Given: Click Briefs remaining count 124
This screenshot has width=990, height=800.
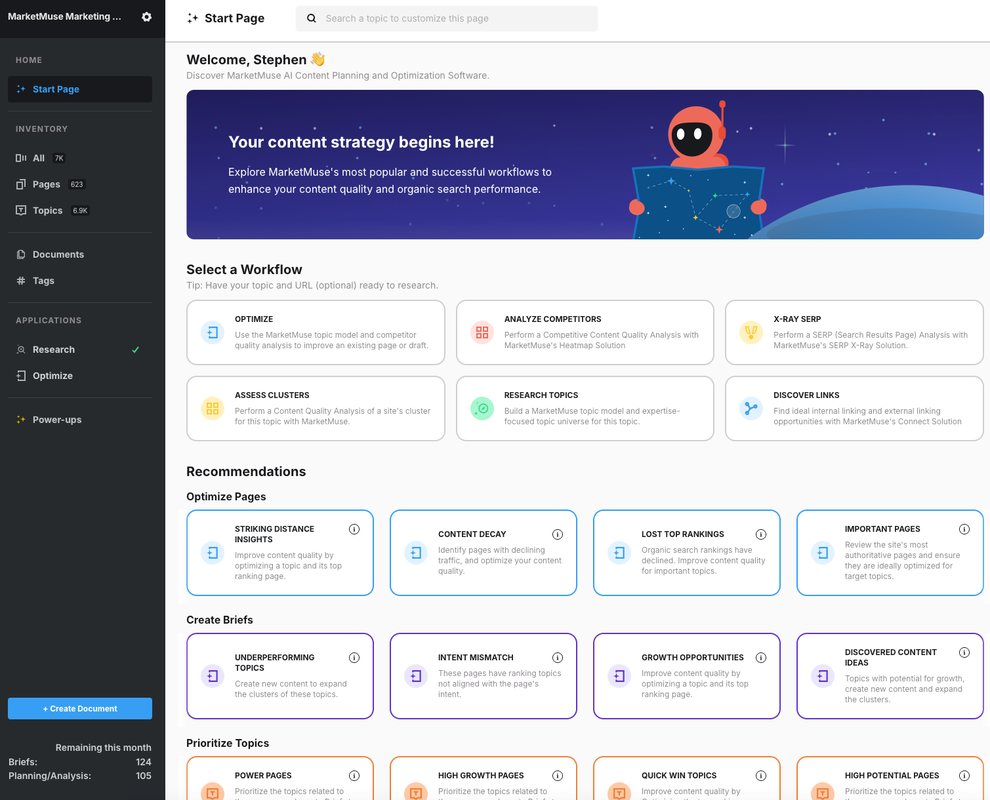Looking at the screenshot, I should click(x=143, y=762).
